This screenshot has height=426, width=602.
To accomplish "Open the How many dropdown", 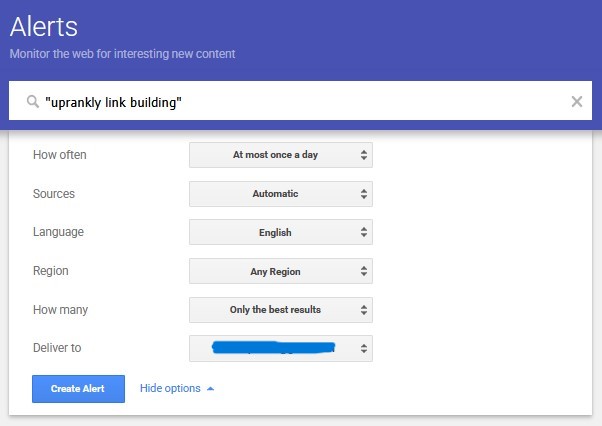I will [x=281, y=310].
